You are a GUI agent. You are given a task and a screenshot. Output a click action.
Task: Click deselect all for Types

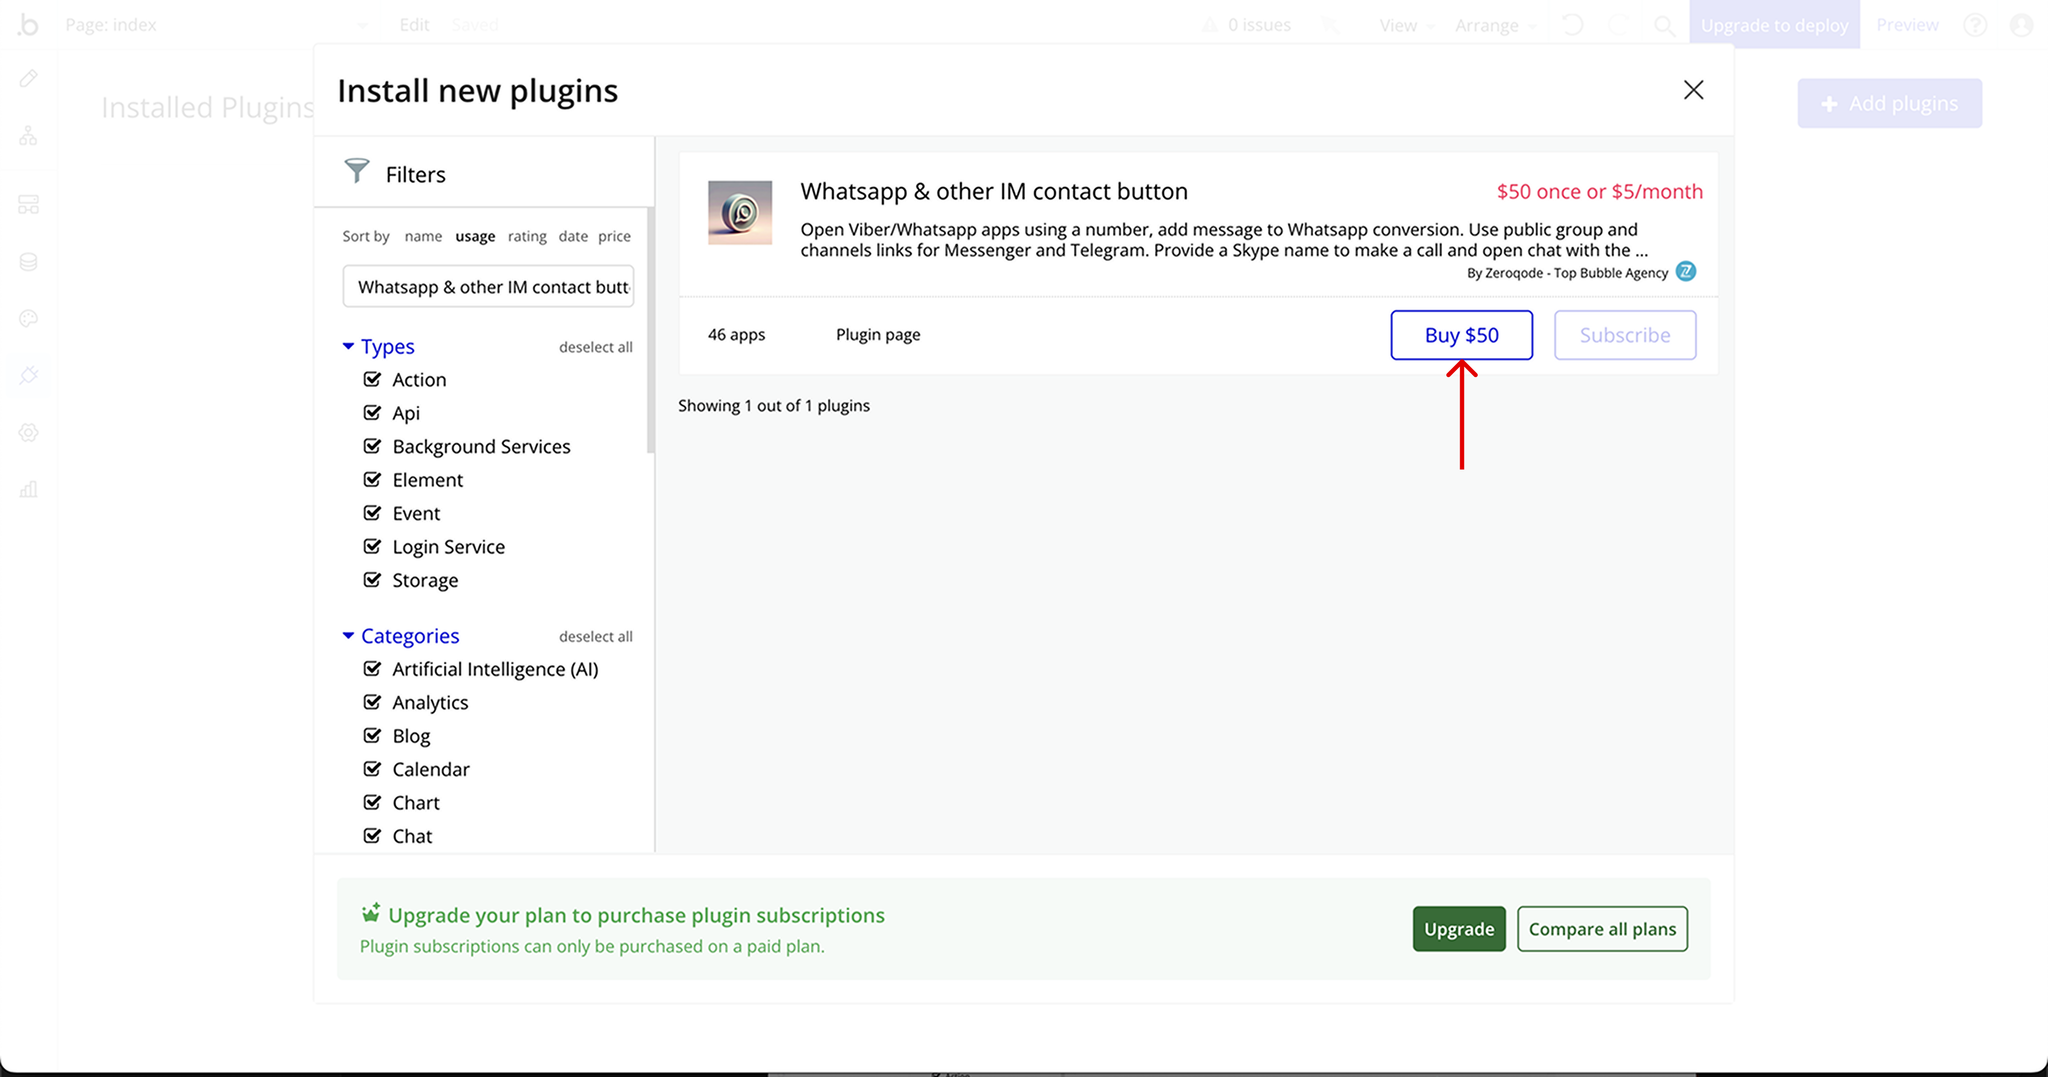click(596, 347)
